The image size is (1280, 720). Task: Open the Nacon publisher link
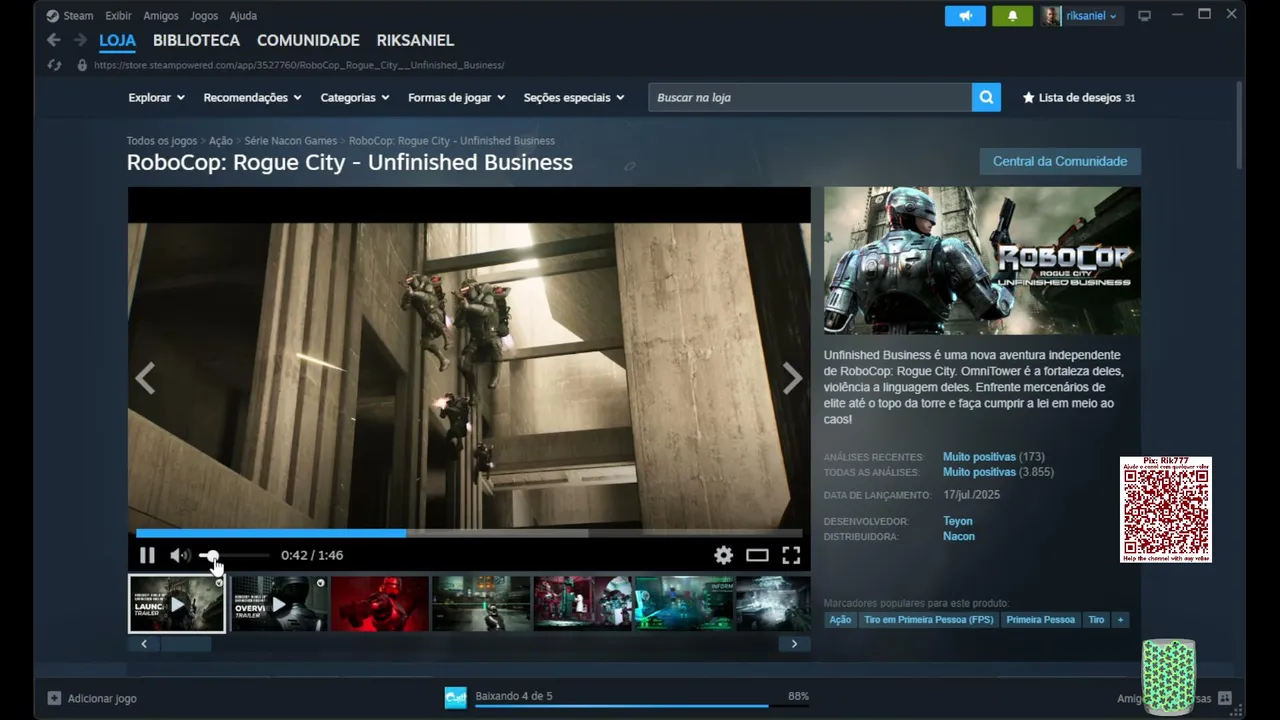pyautogui.click(x=958, y=536)
